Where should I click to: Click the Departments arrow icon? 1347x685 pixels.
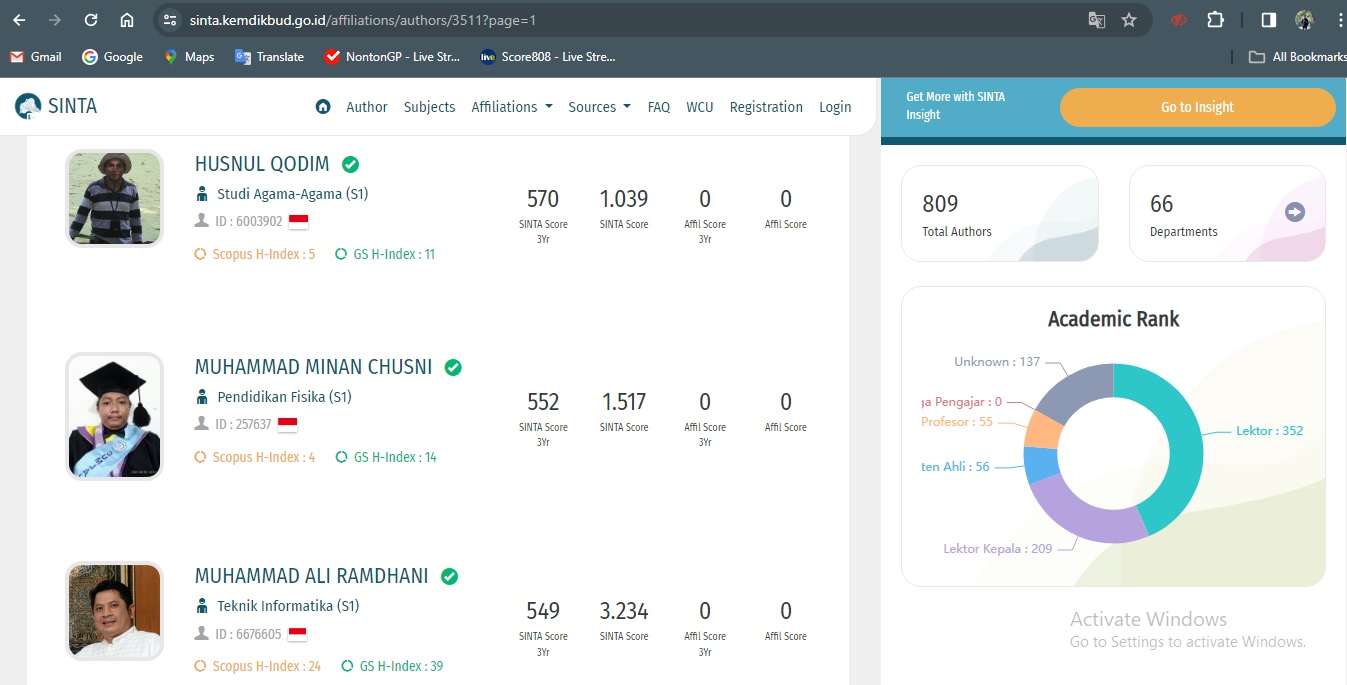tap(1295, 212)
